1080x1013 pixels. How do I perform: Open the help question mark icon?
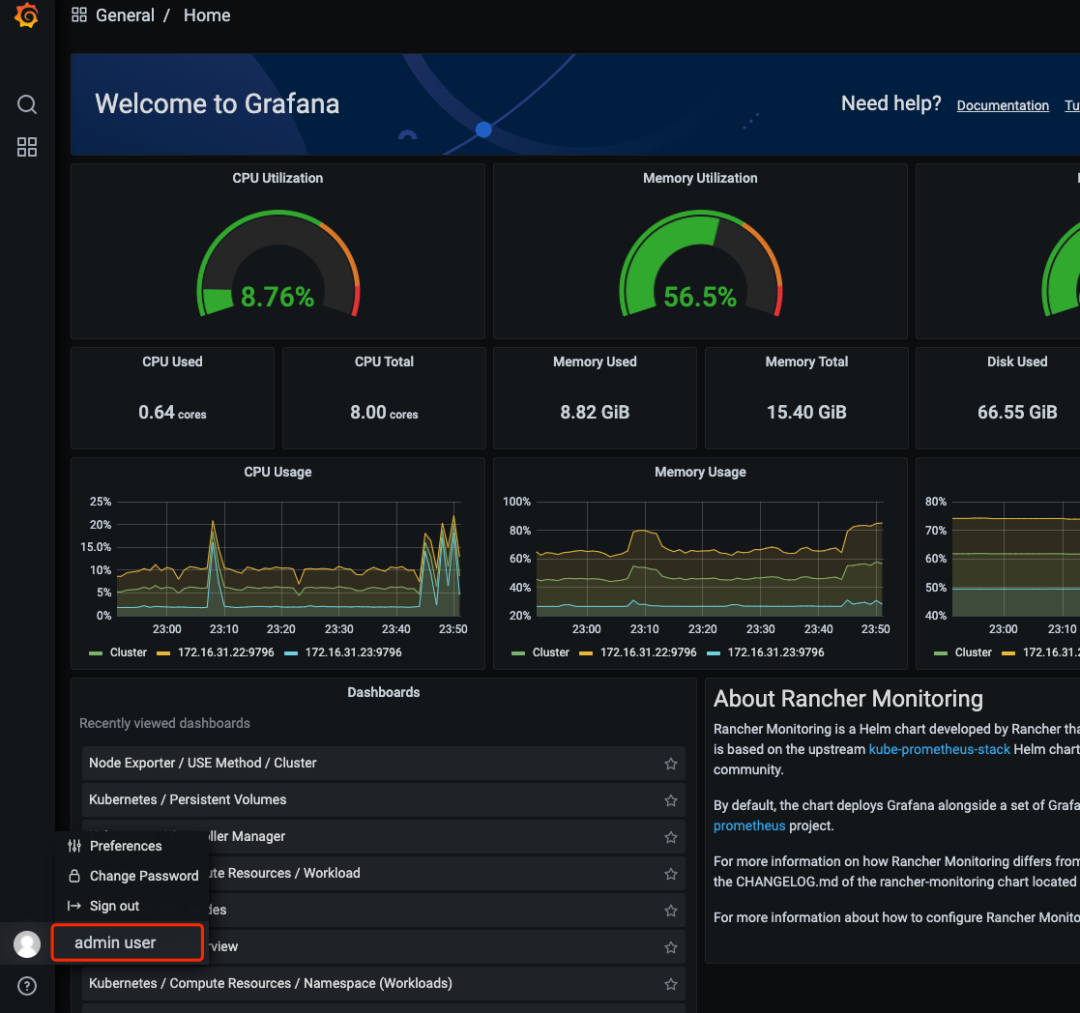pos(27,986)
